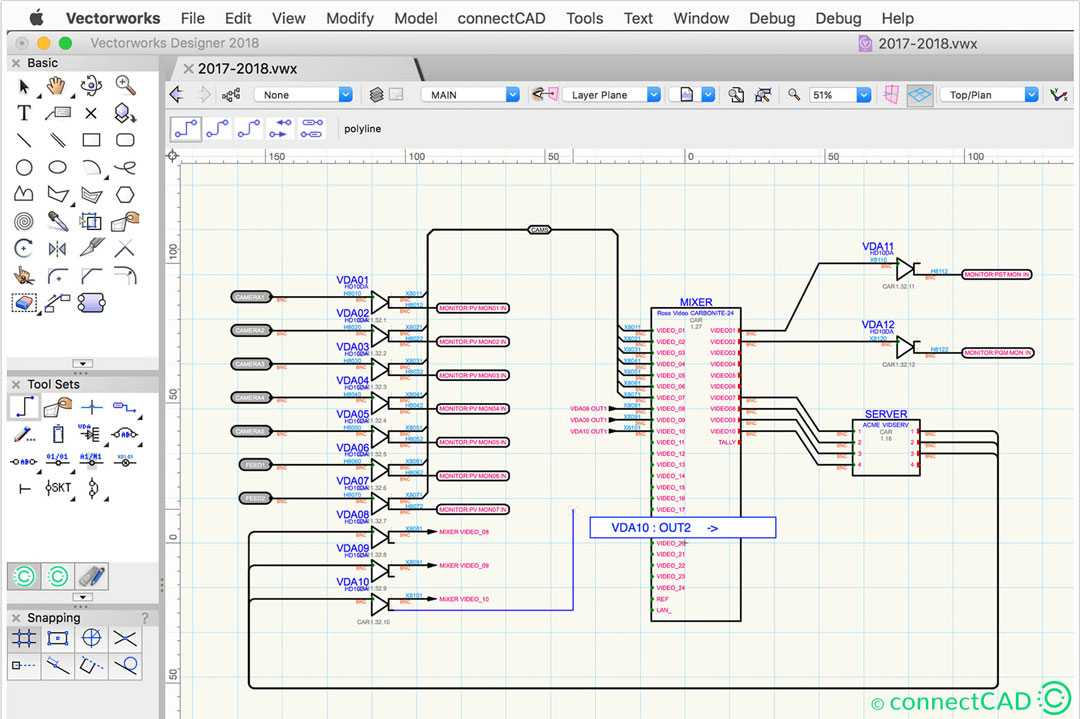
Task: Select the Rectangle tool
Action: point(92,140)
